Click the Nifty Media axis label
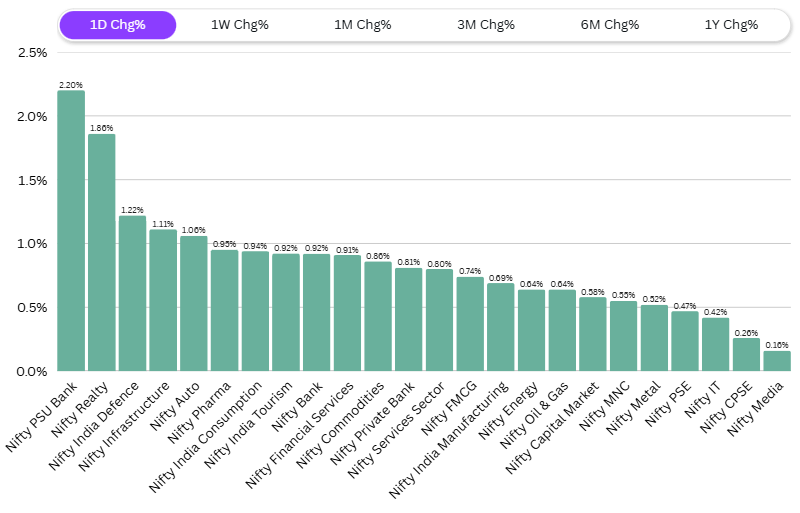The height and width of the screenshot is (513, 800). click(755, 409)
